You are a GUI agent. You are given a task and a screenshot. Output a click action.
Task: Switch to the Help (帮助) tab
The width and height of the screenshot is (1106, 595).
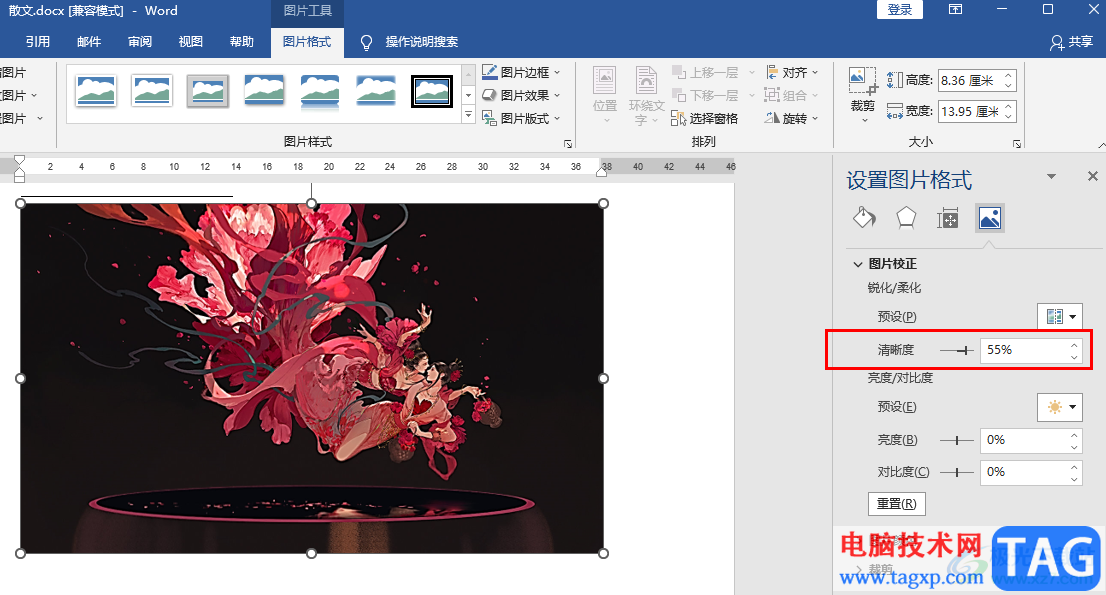pyautogui.click(x=241, y=42)
